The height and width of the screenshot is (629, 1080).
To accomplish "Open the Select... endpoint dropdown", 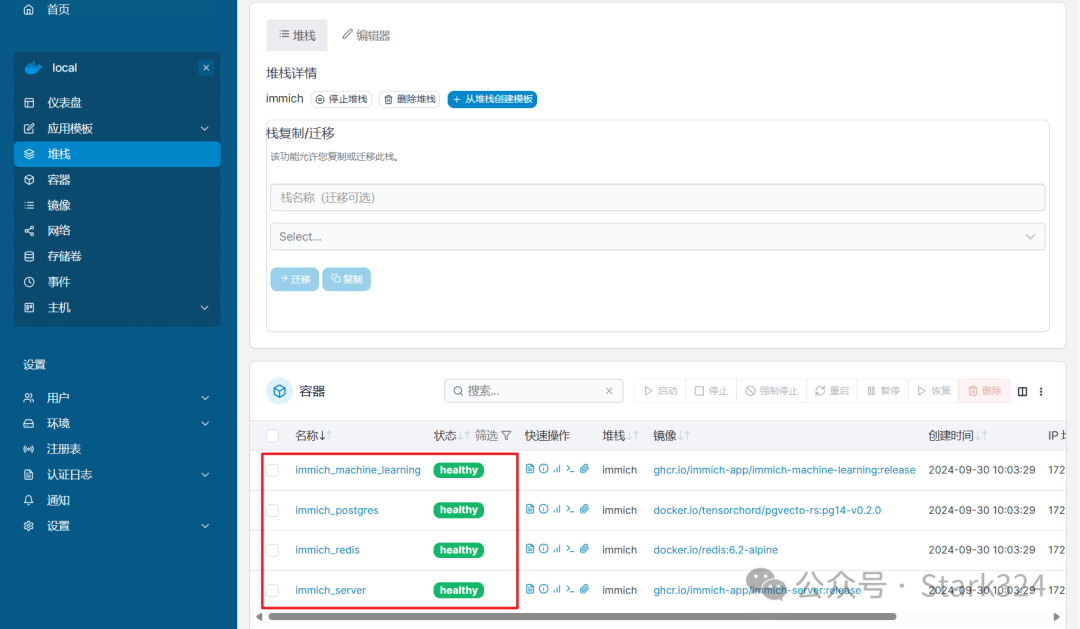I will point(658,236).
